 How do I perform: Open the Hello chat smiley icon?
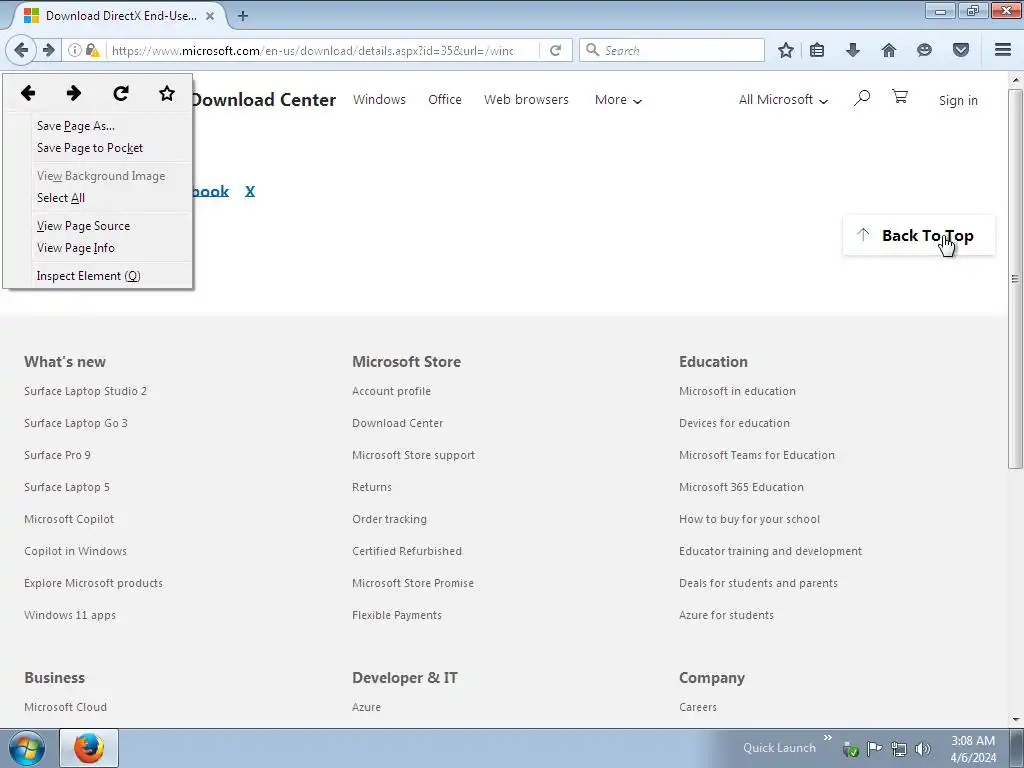point(924,50)
